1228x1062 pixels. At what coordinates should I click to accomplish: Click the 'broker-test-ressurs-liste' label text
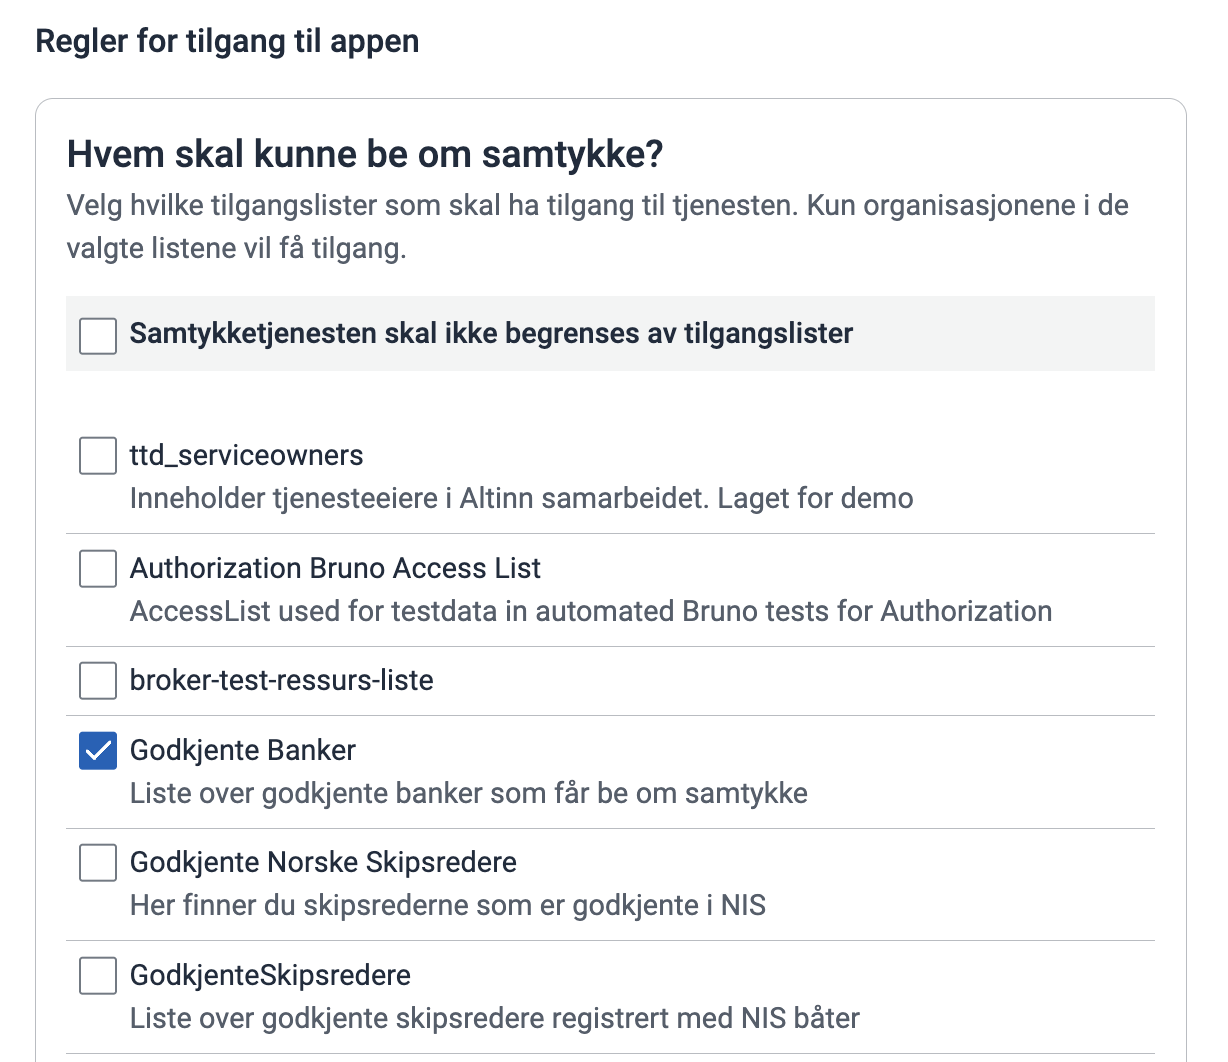click(281, 681)
